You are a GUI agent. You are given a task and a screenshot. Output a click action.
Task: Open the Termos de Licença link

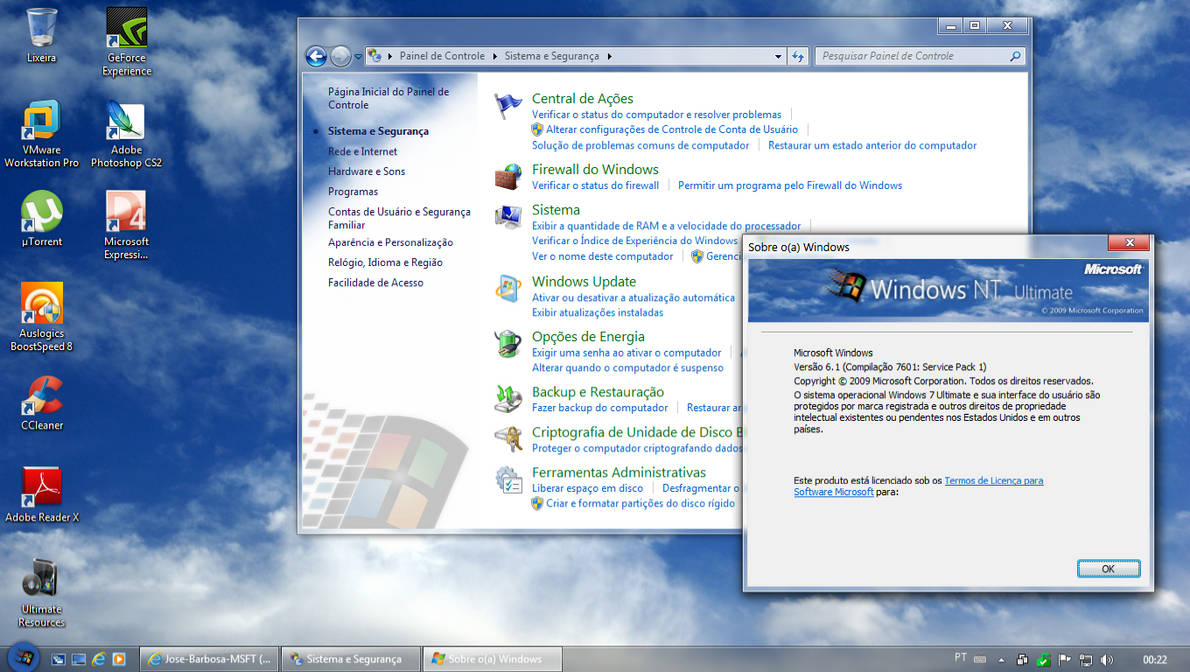coord(994,480)
